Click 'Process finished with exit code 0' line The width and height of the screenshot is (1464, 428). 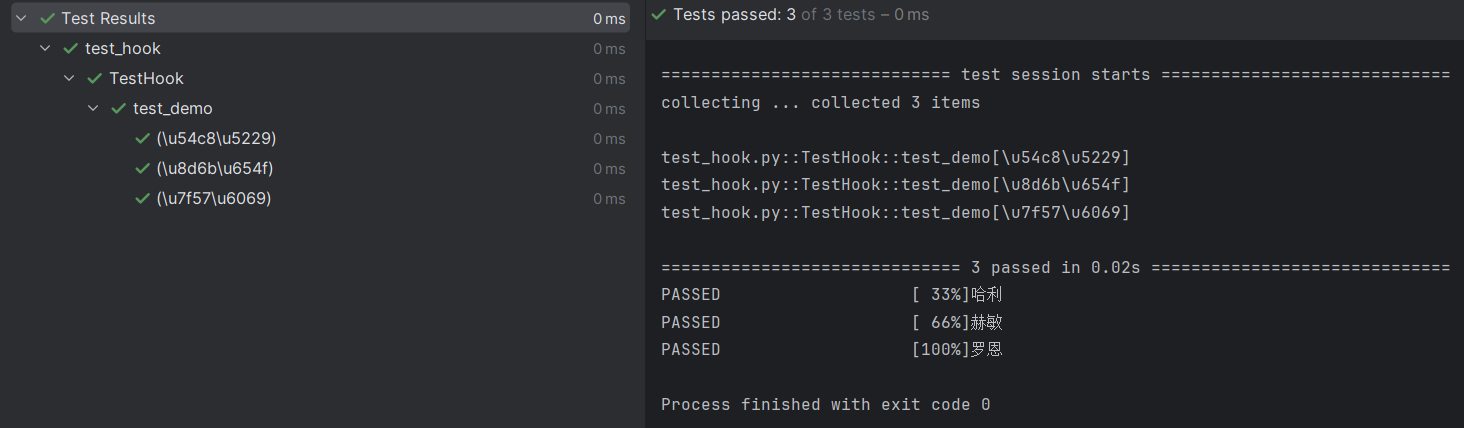click(825, 405)
